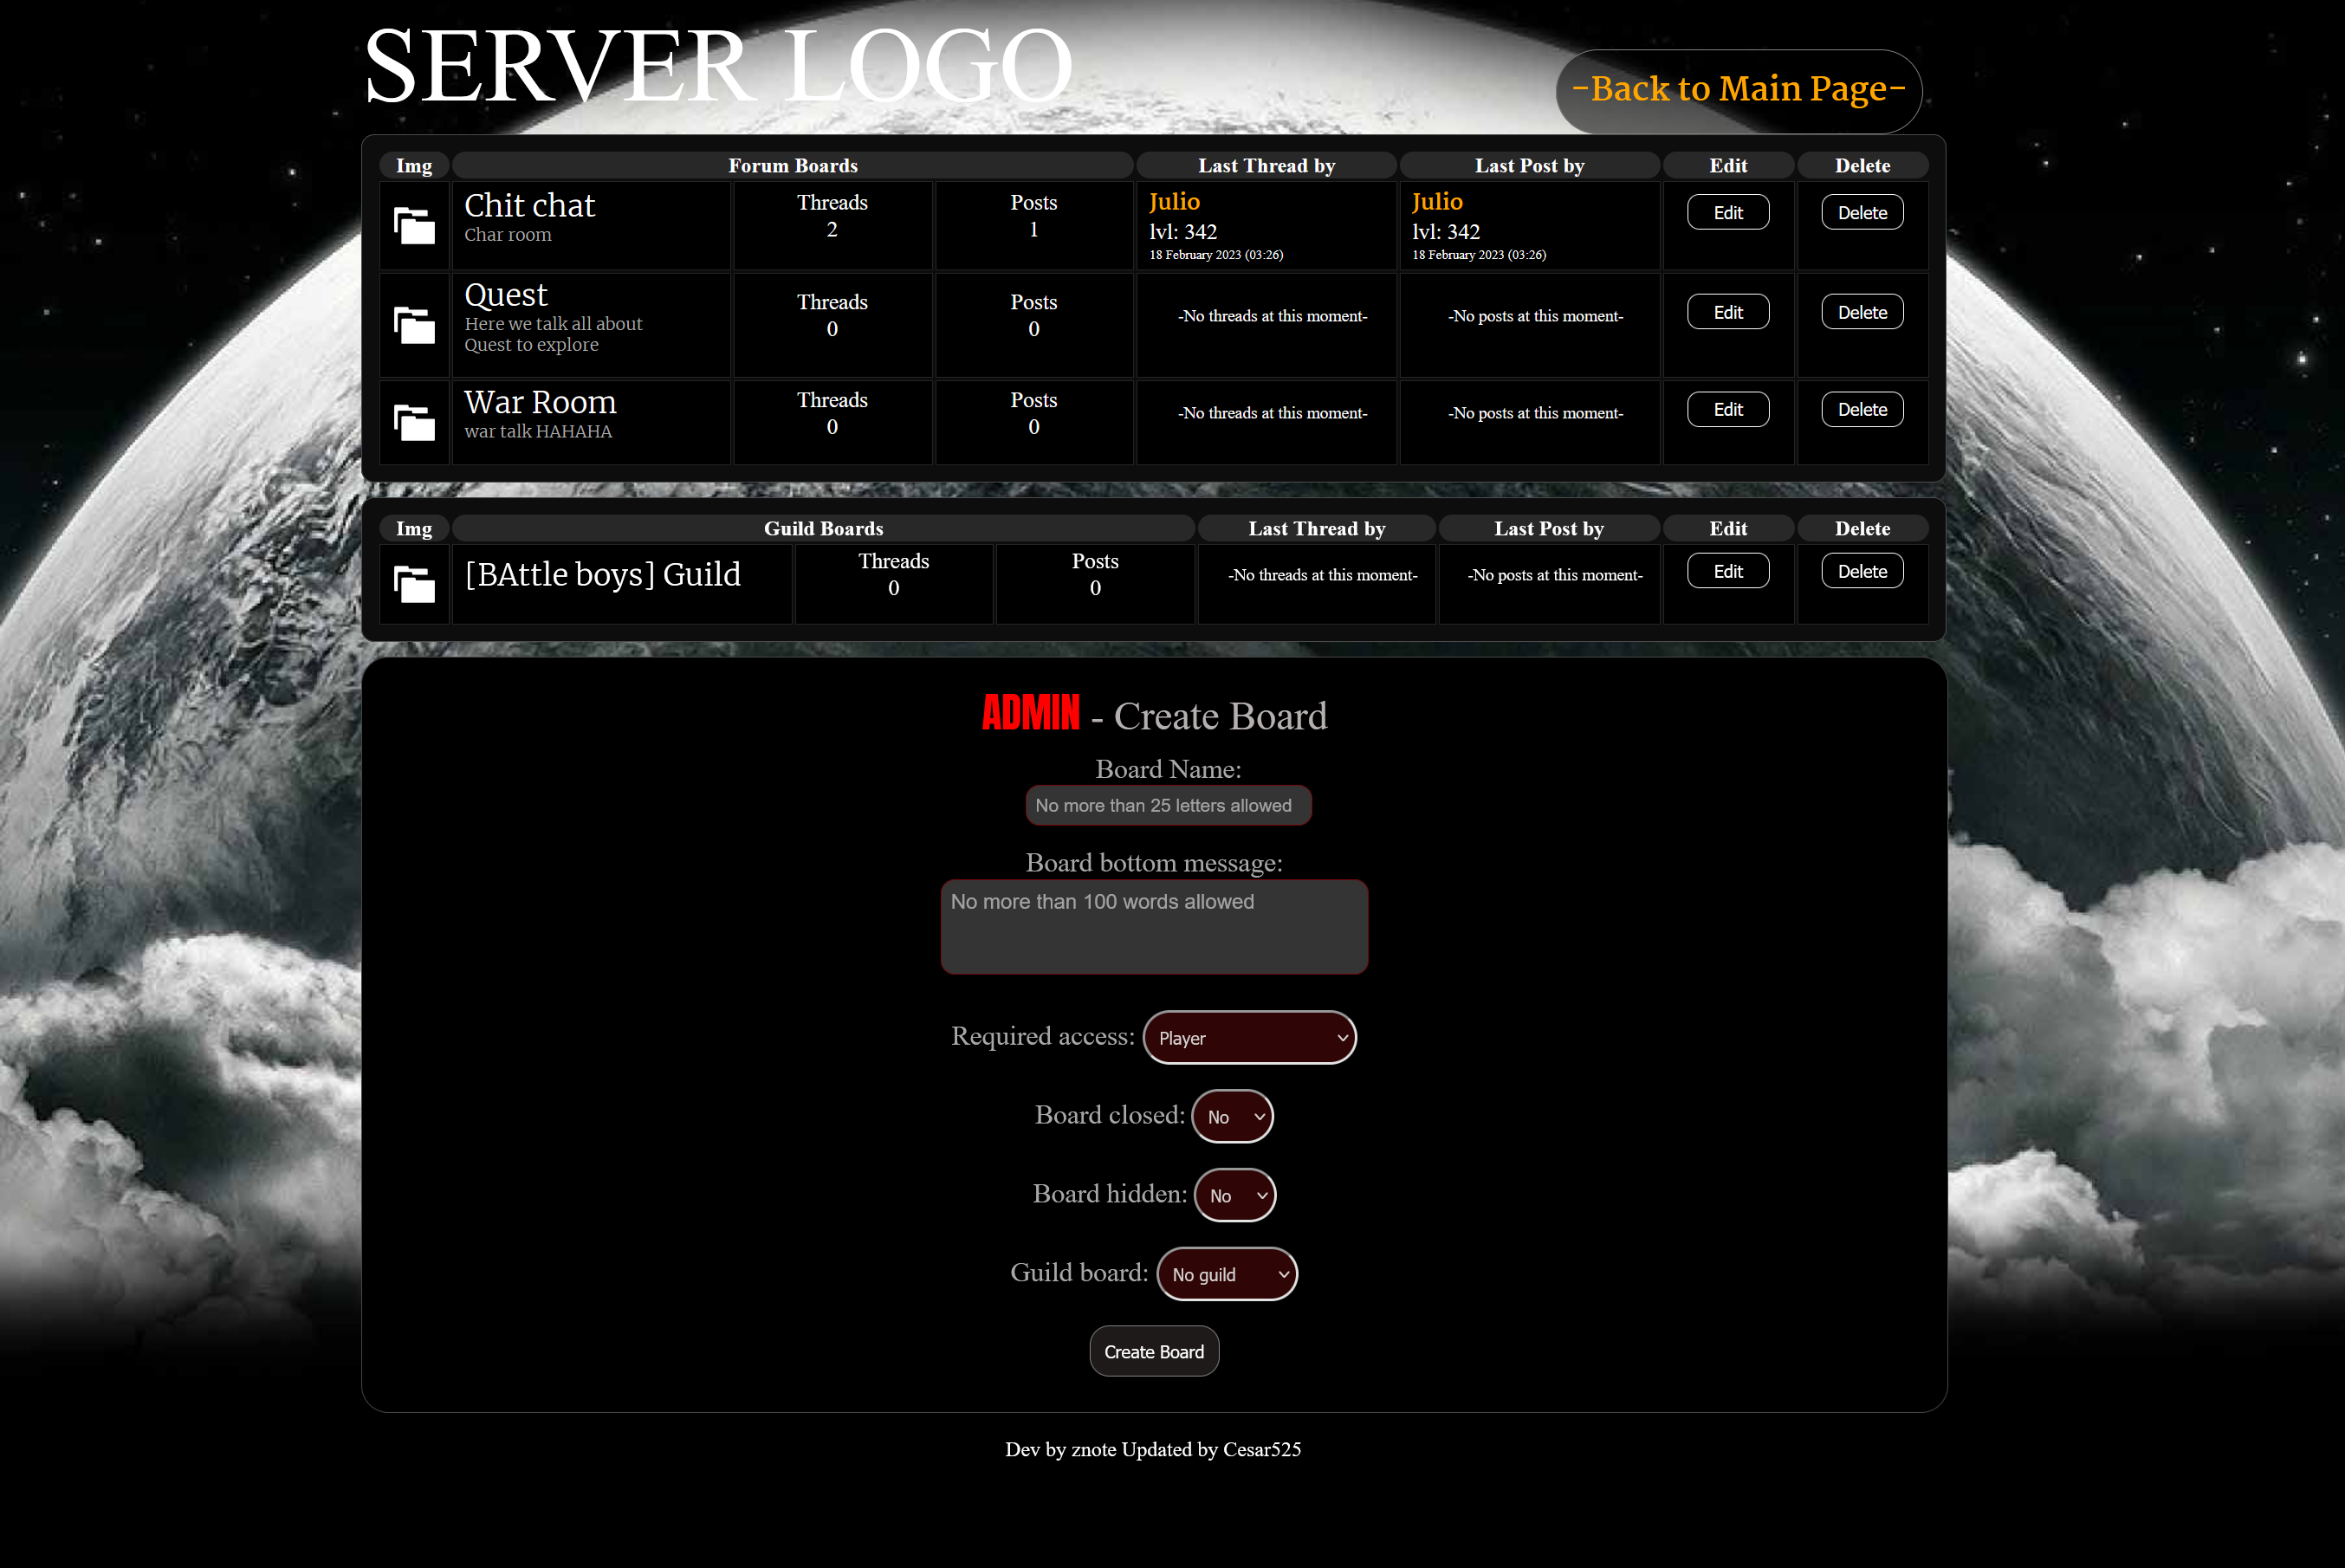Screen dimensions: 2345x1568
Task: Edit the Quest board
Action: click(x=1728, y=312)
